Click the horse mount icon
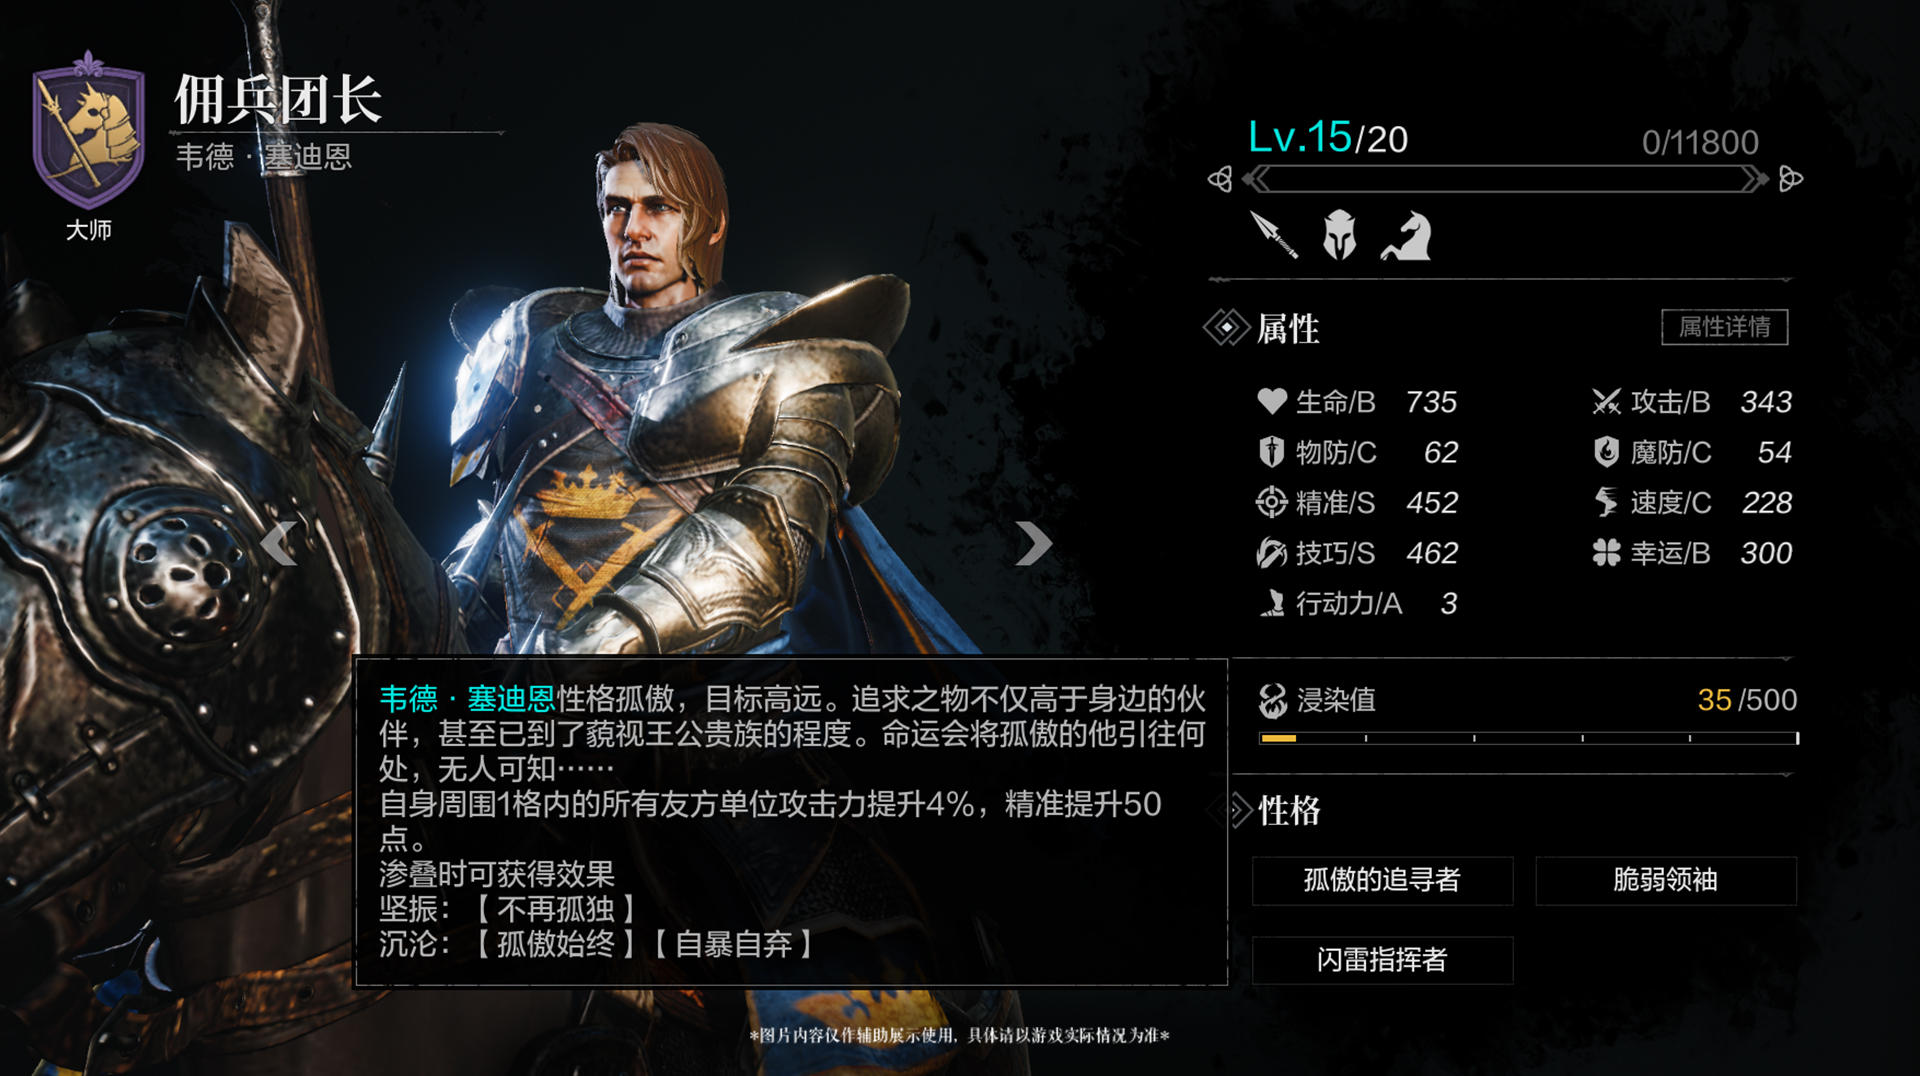The width and height of the screenshot is (1920, 1076). 1406,237
